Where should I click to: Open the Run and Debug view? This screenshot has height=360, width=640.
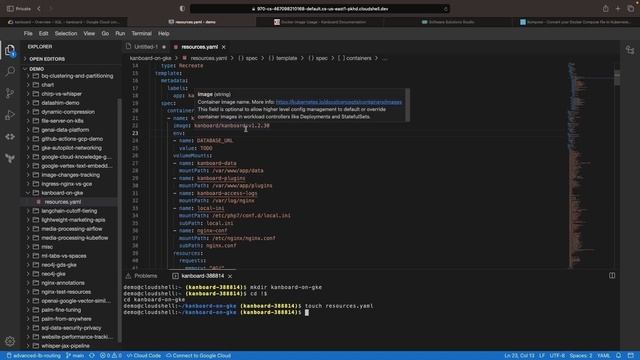click(10, 115)
